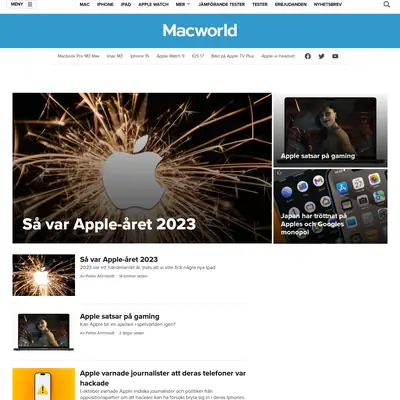
Task: Open NYHETSBREV navigation item
Action: coord(328,4)
